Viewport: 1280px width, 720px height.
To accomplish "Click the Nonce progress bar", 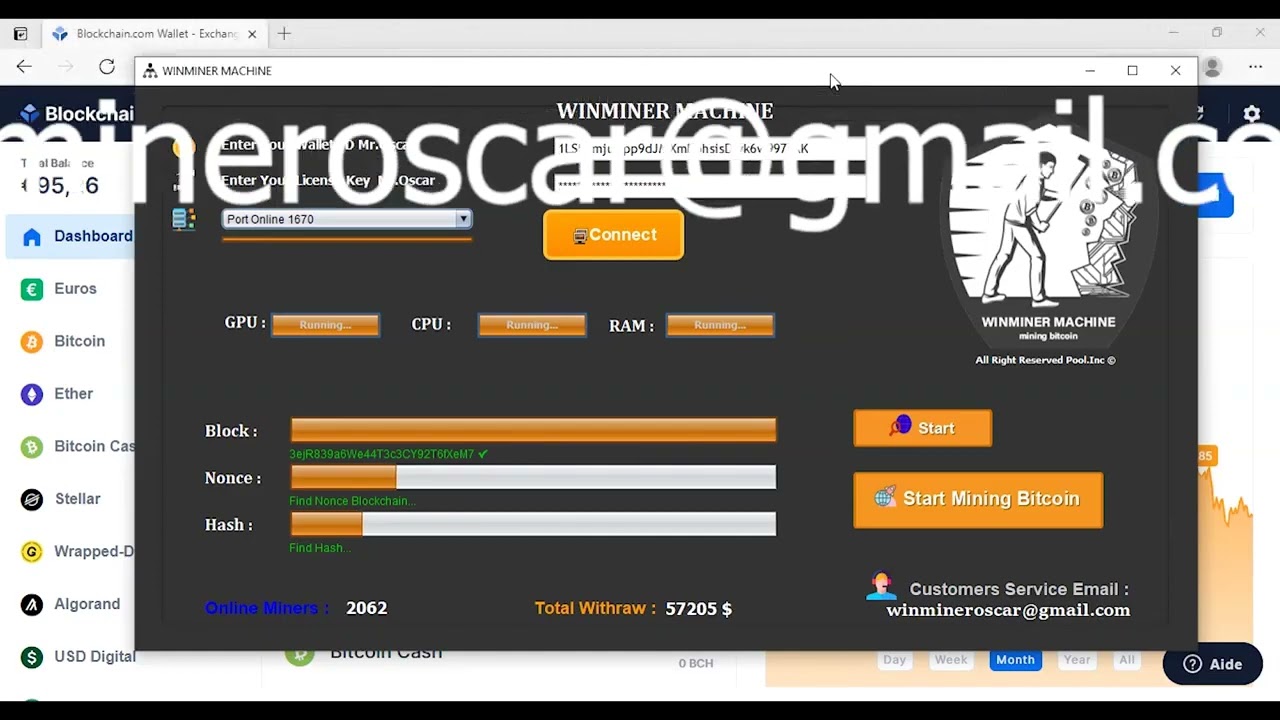I will [533, 477].
